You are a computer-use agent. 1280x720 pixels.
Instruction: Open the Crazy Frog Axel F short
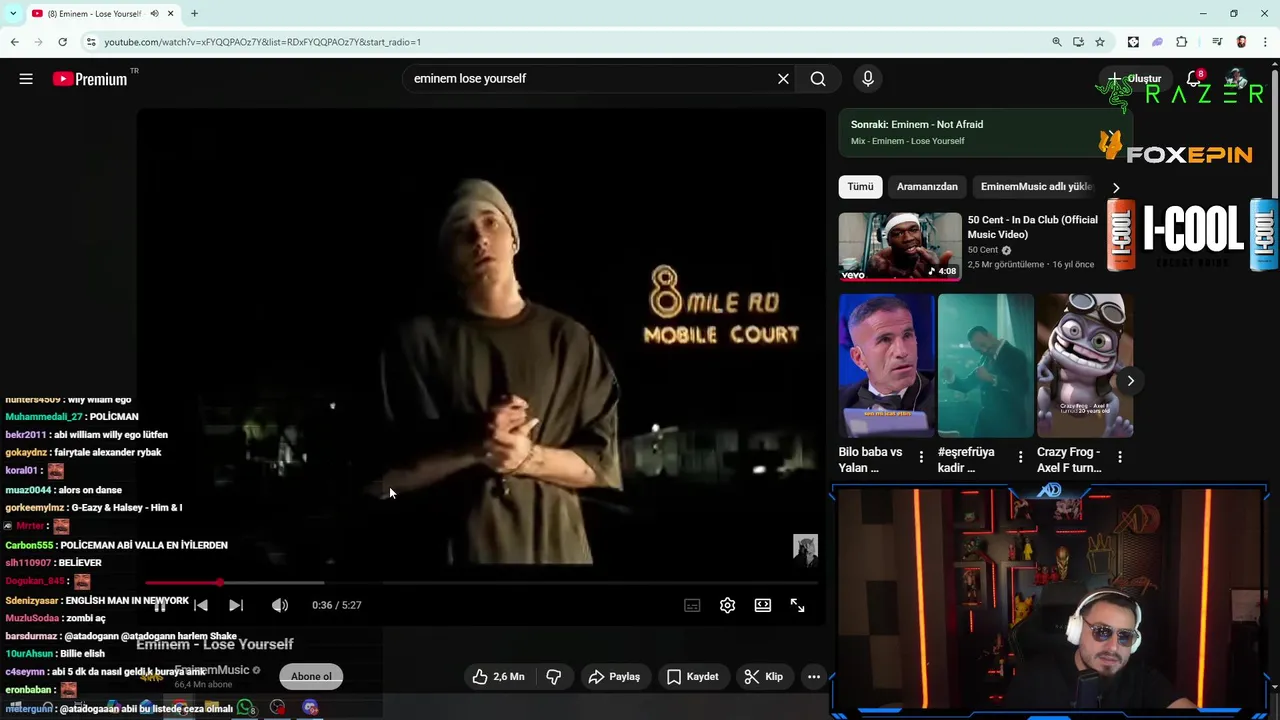coord(1085,366)
